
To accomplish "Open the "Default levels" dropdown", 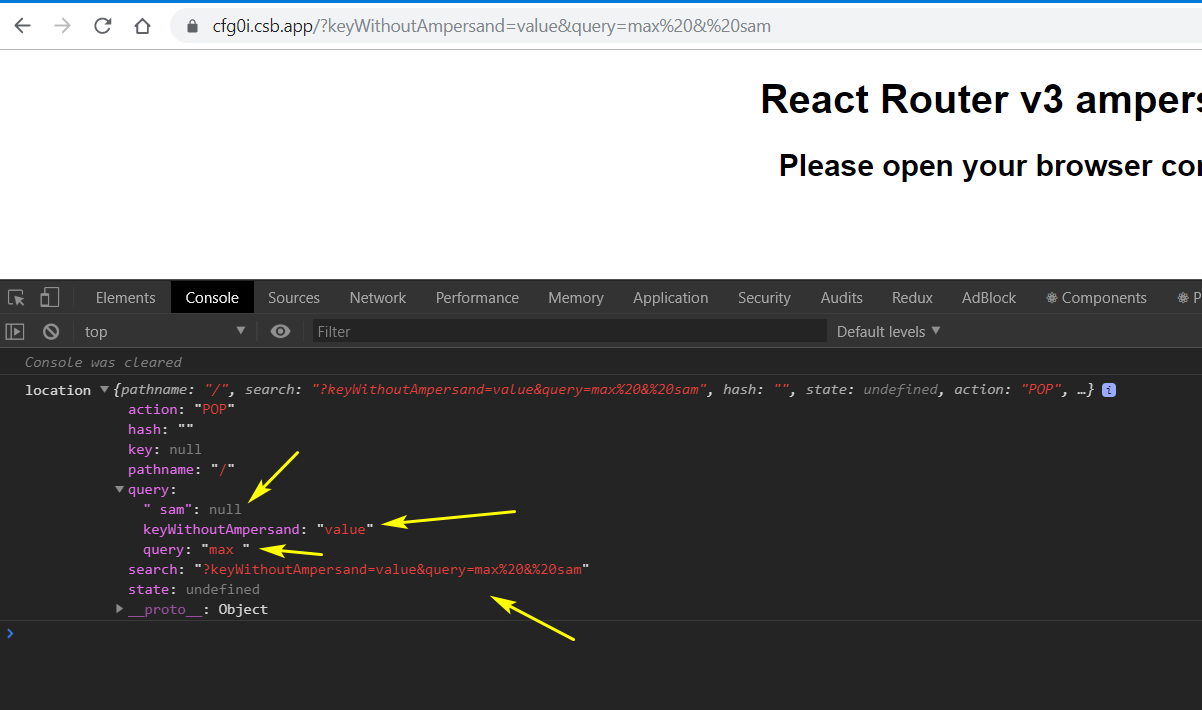I will pyautogui.click(x=886, y=331).
